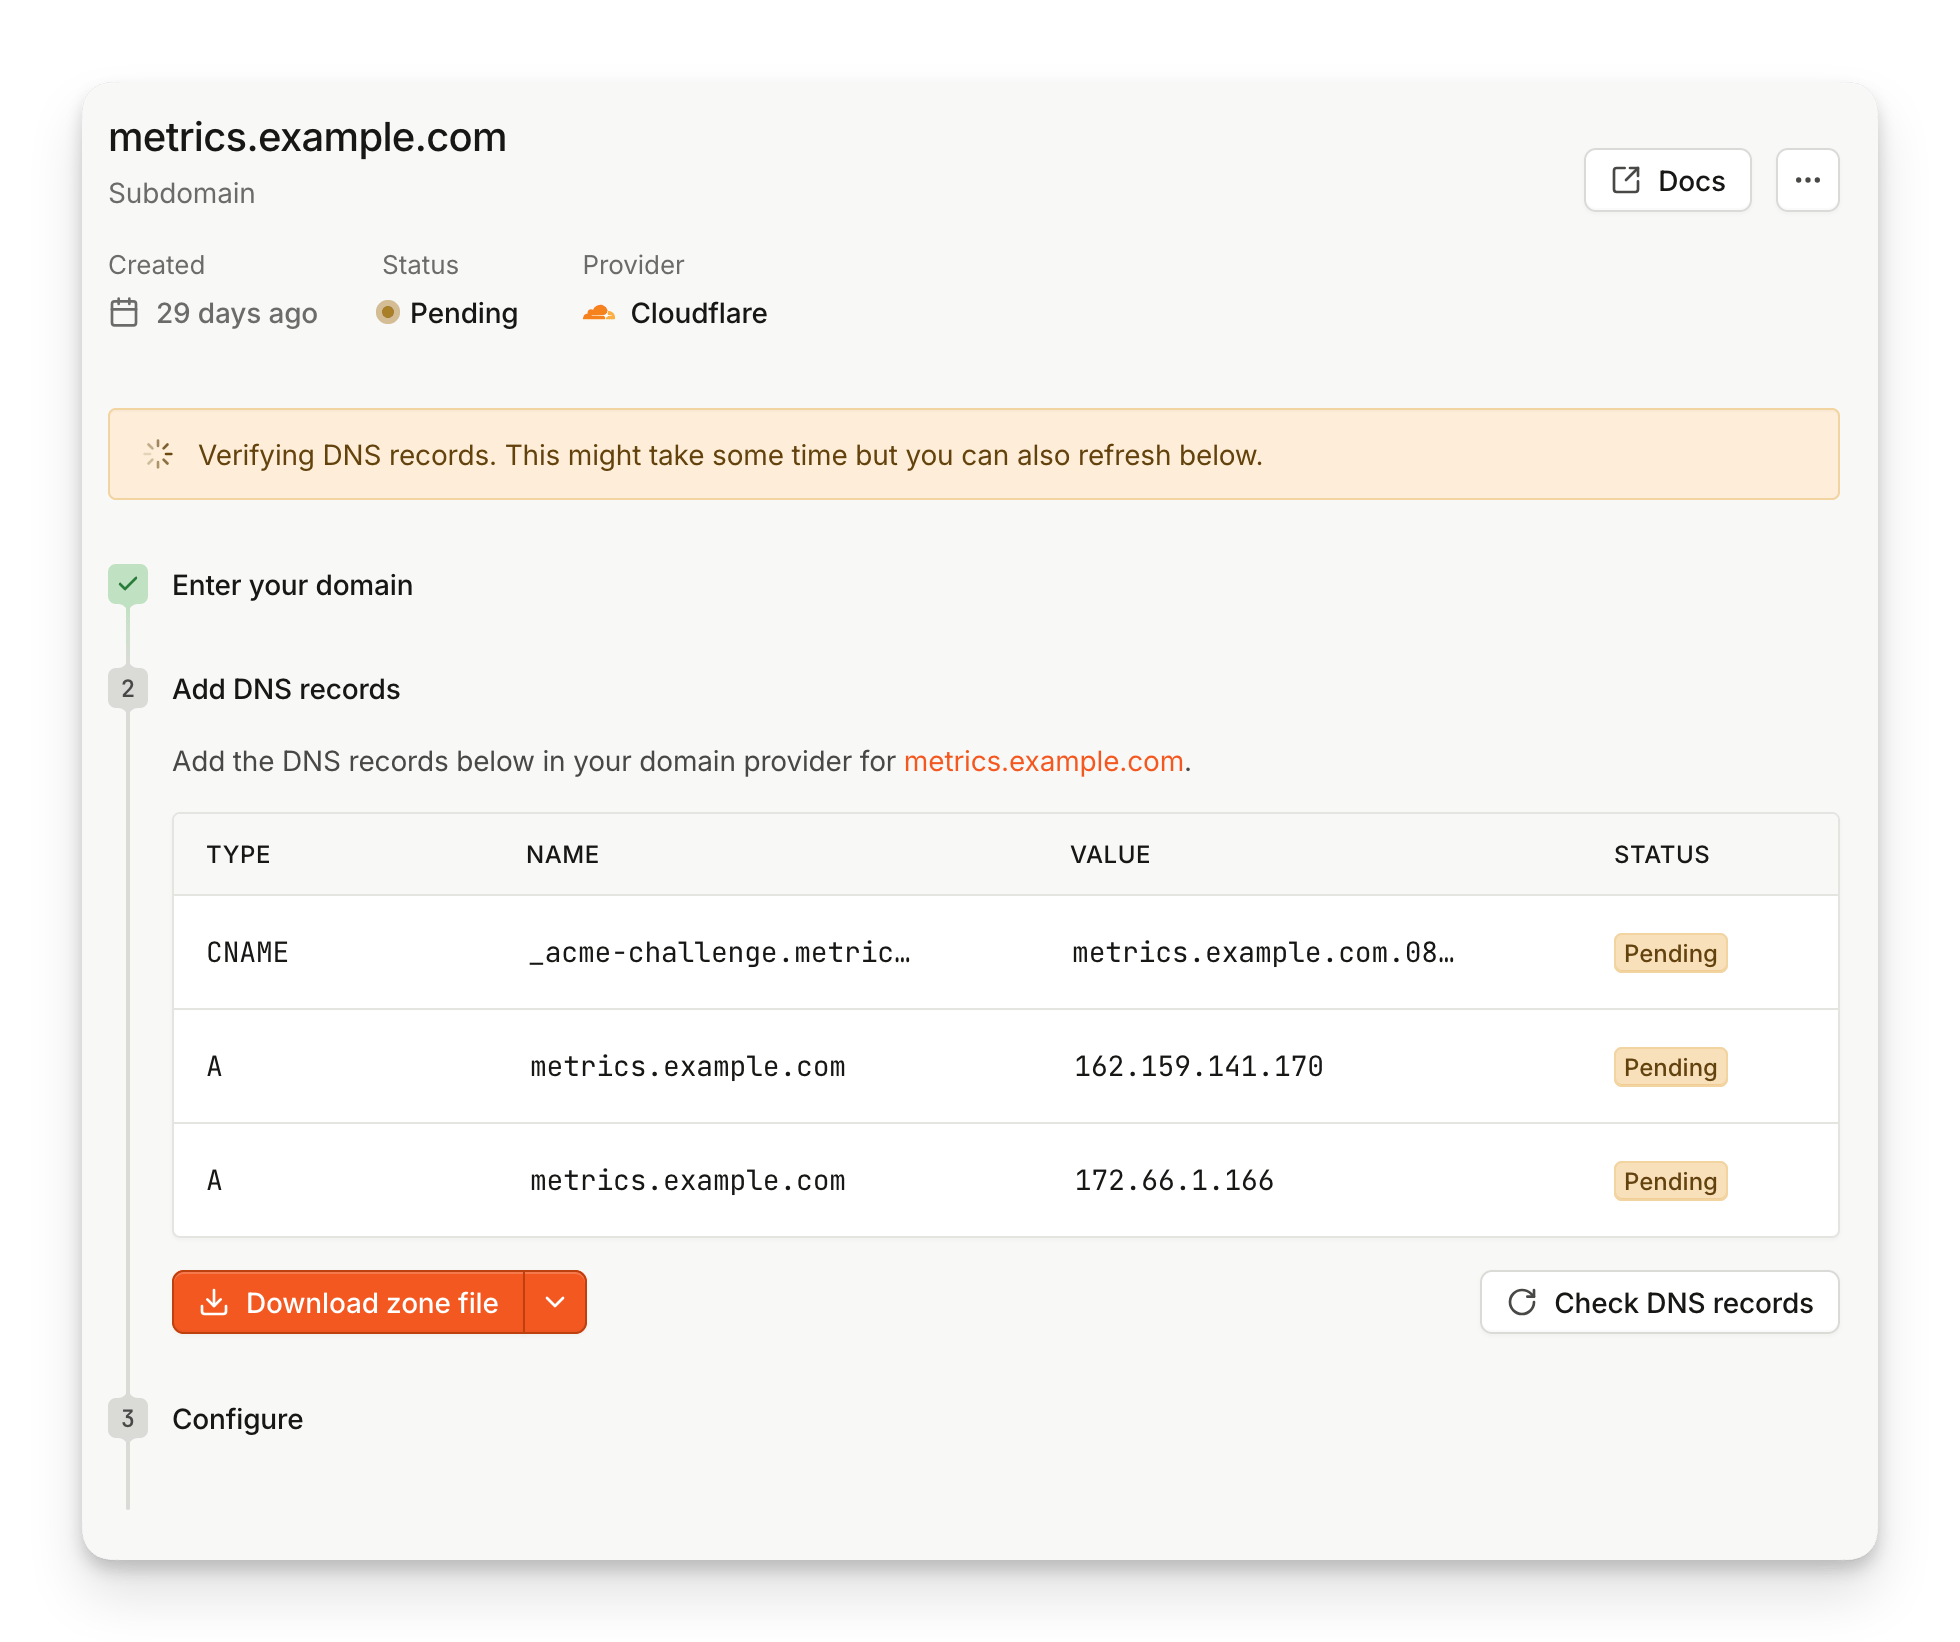This screenshot has height=1642, width=1960.
Task: Click the calendar icon beside 29 days ago
Action: (124, 313)
